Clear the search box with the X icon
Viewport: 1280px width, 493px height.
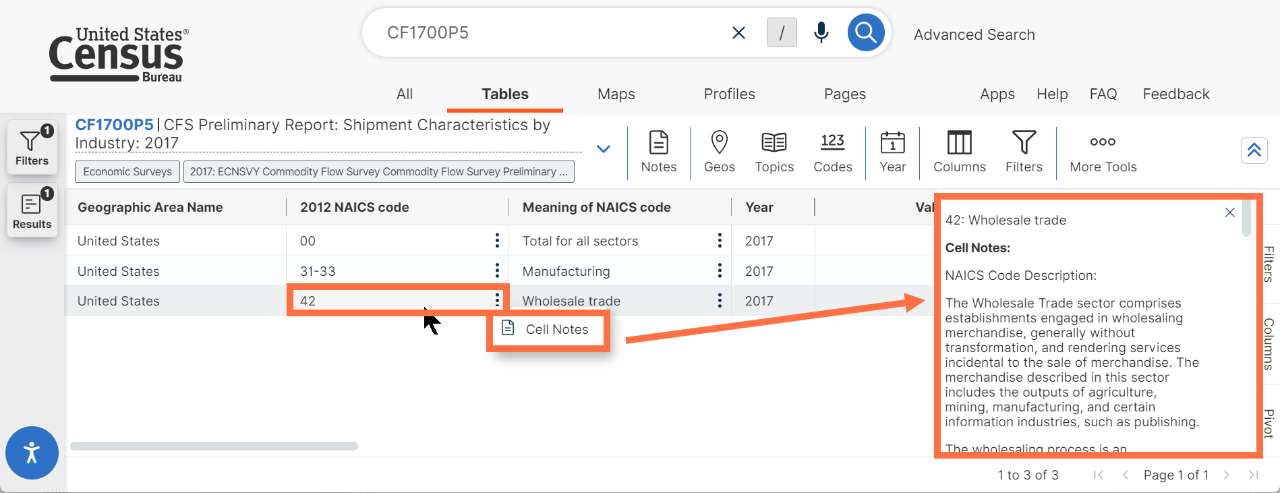(x=739, y=33)
